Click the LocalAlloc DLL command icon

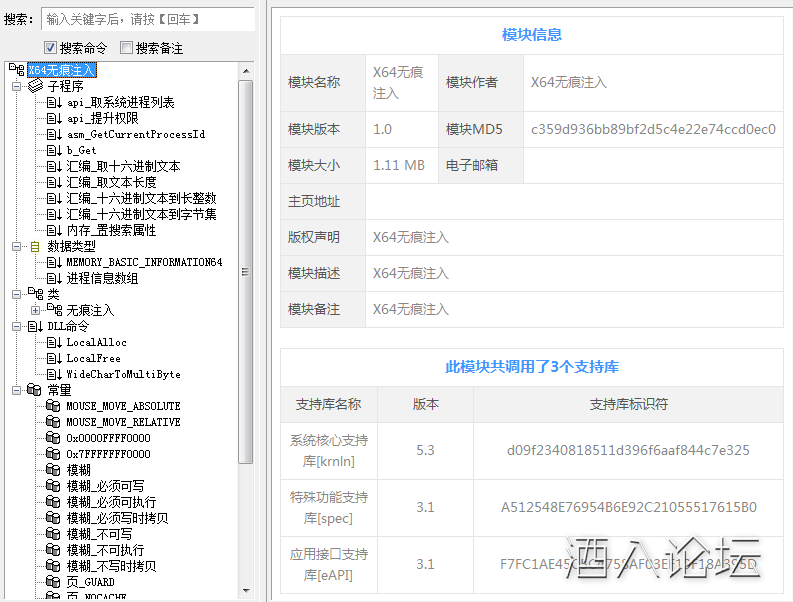click(54, 342)
